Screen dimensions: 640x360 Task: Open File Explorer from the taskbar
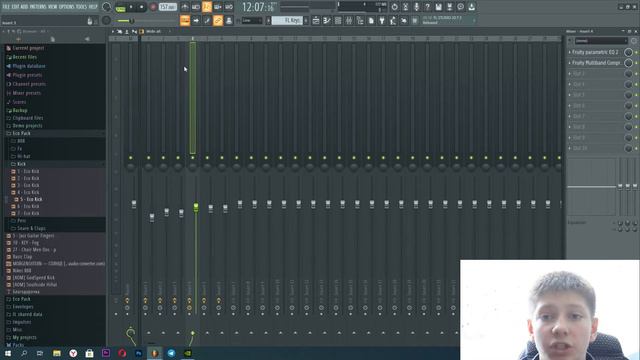(x=57, y=353)
